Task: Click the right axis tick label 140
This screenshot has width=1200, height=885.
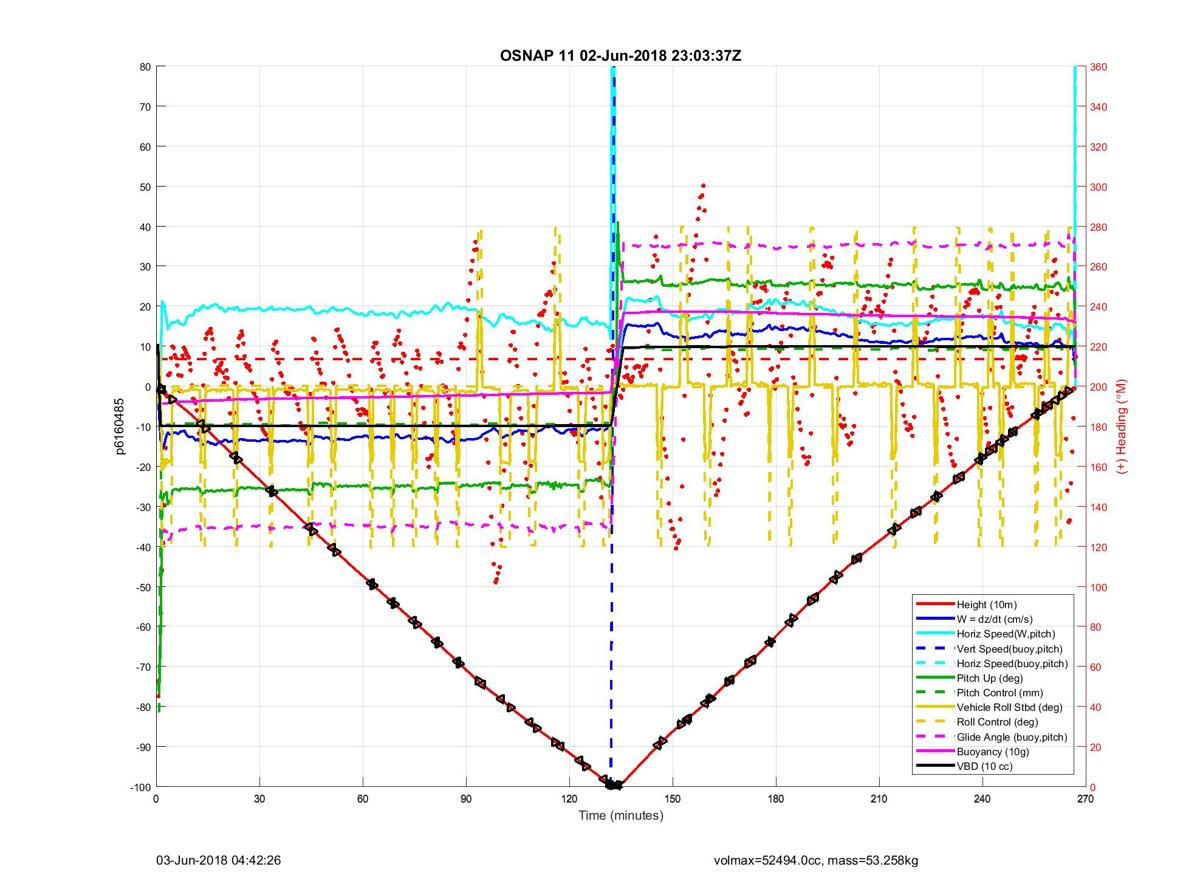Action: point(1100,507)
